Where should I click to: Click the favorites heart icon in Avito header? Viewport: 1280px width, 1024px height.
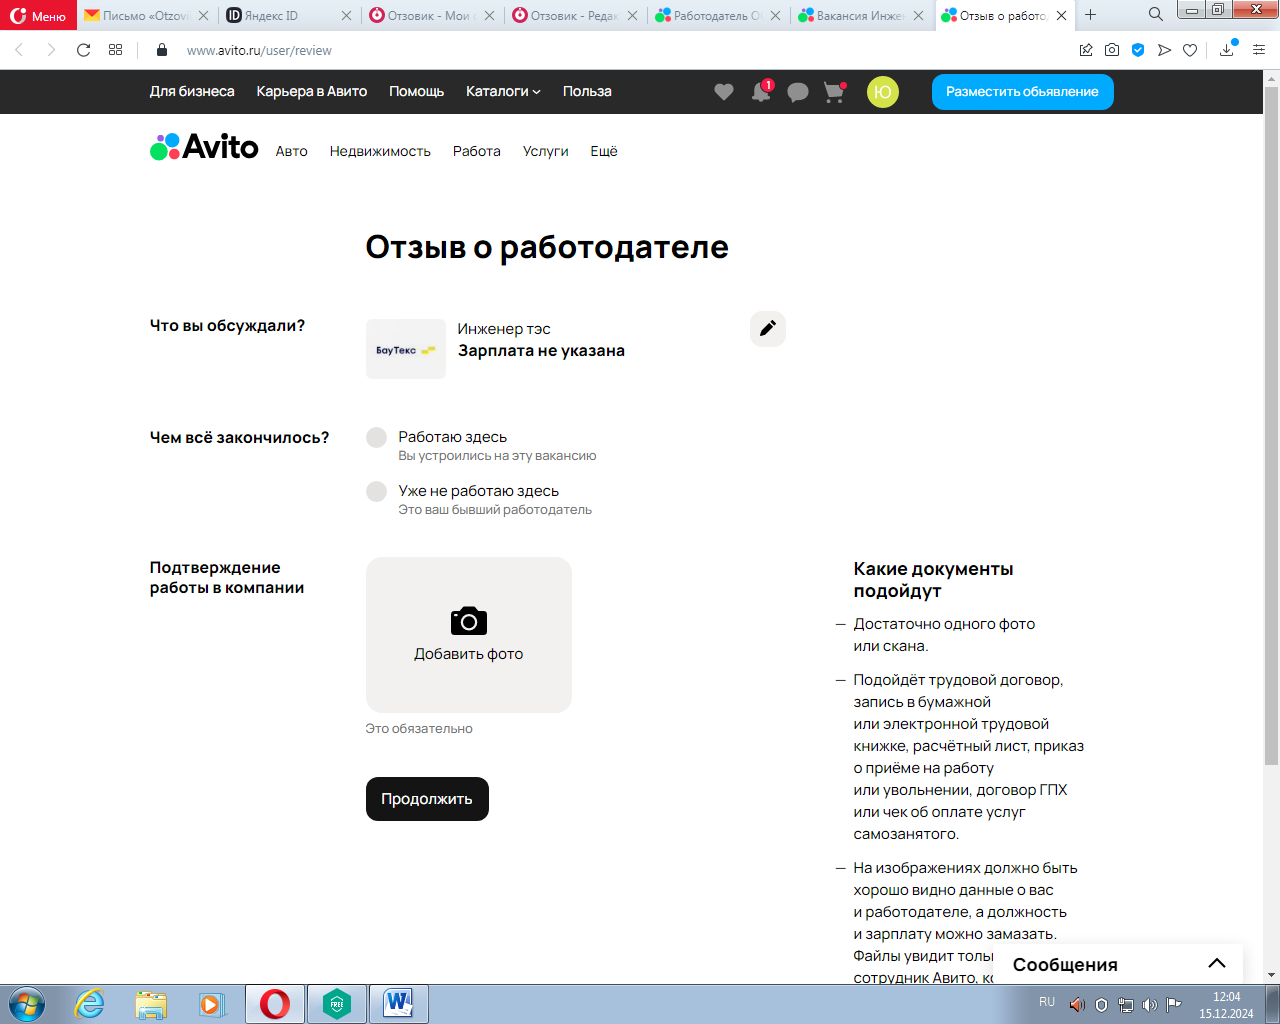pyautogui.click(x=724, y=92)
